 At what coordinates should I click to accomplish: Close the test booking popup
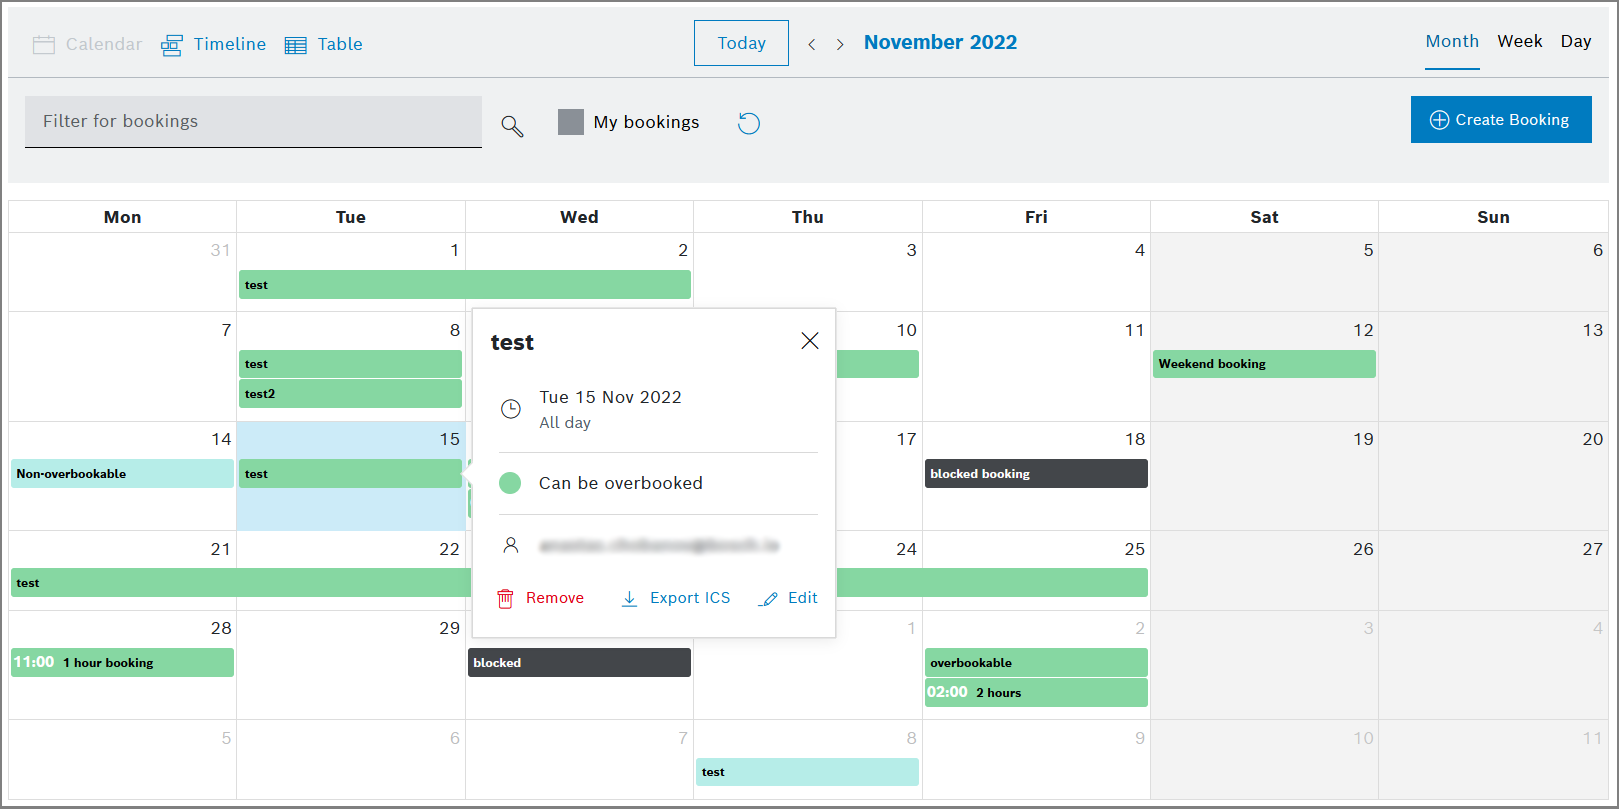[x=810, y=341]
